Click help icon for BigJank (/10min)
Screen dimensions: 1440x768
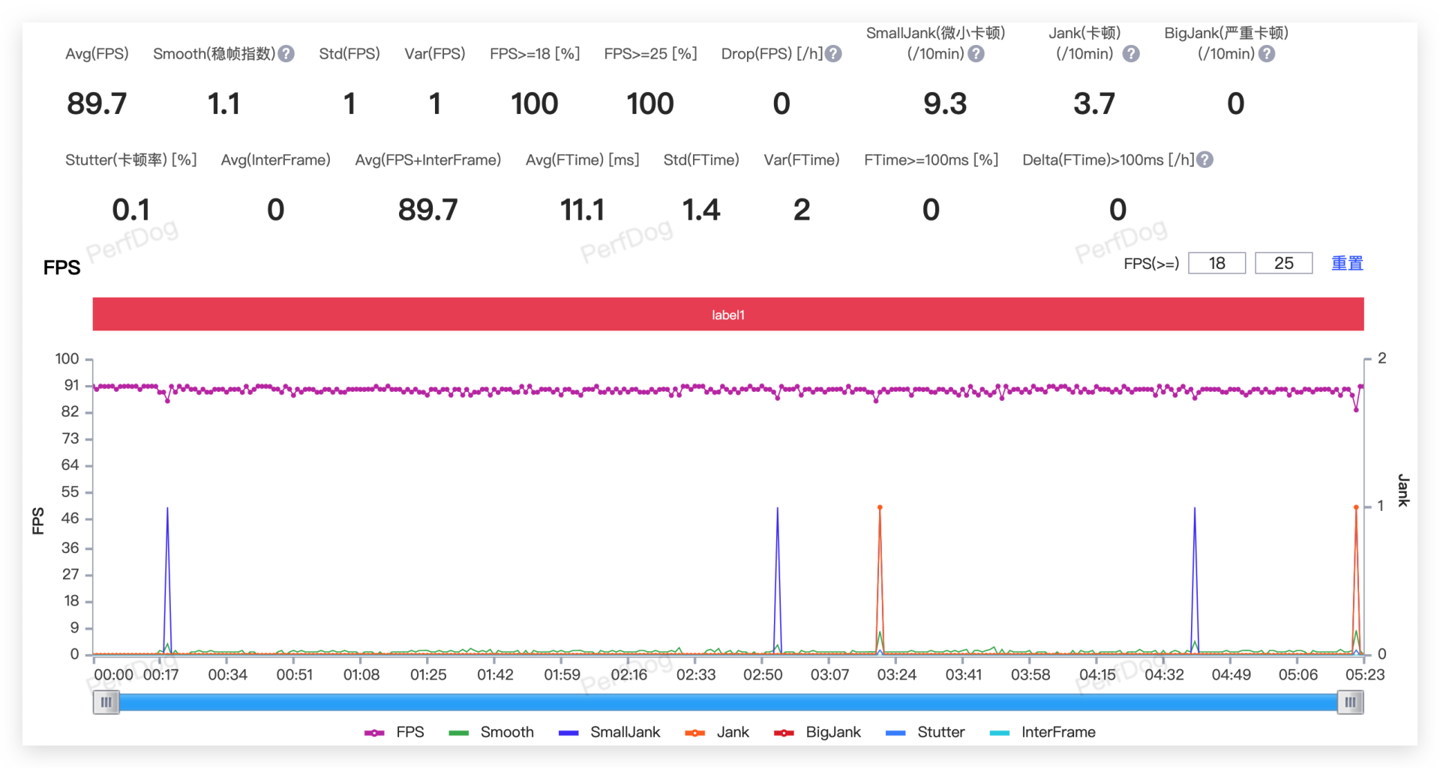(1267, 54)
